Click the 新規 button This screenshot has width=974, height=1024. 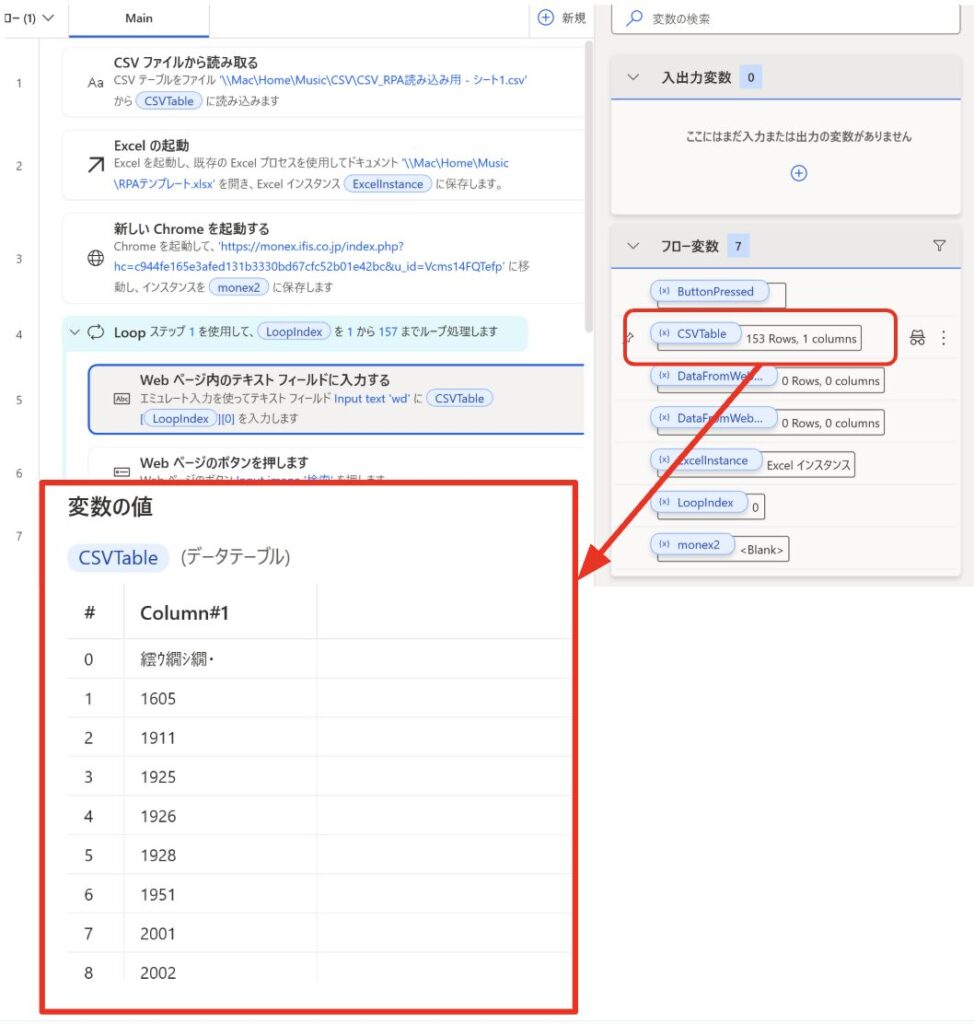pos(562,18)
